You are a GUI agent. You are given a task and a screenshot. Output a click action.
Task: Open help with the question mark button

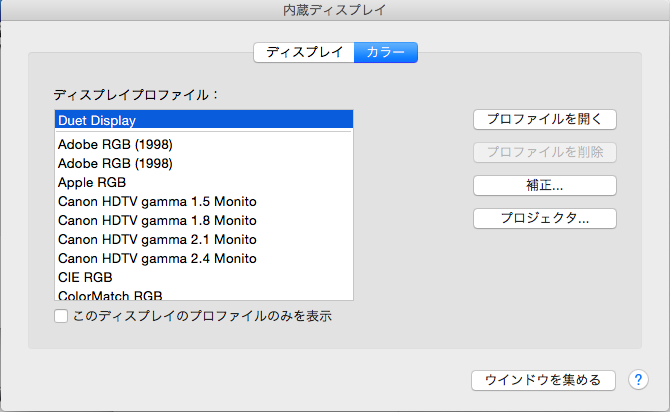click(x=638, y=380)
